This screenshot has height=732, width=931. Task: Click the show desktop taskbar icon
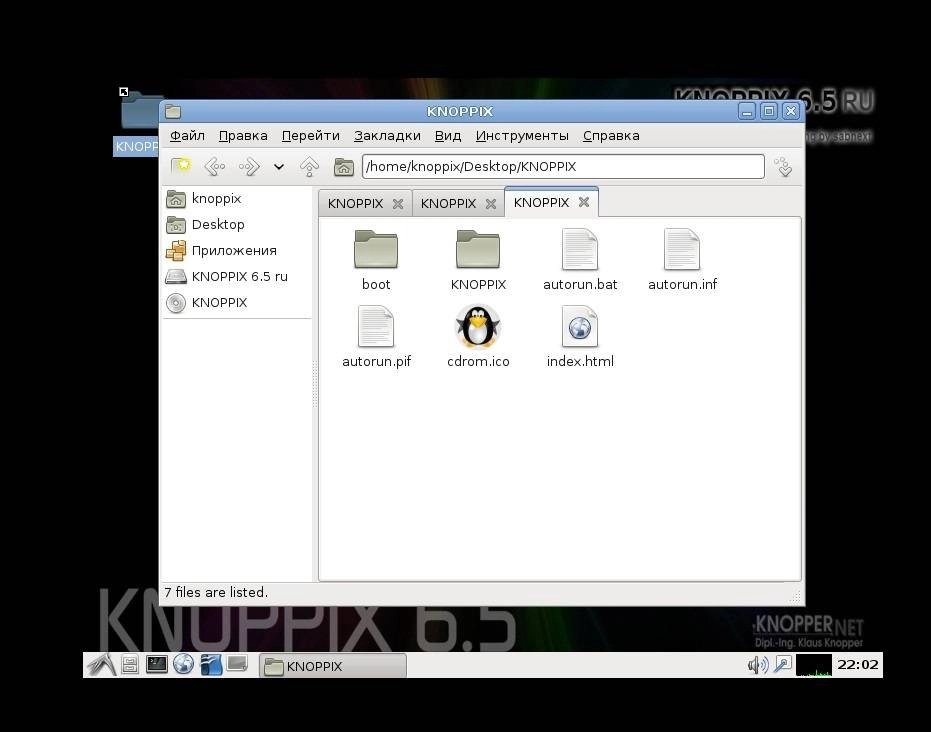(x=237, y=663)
